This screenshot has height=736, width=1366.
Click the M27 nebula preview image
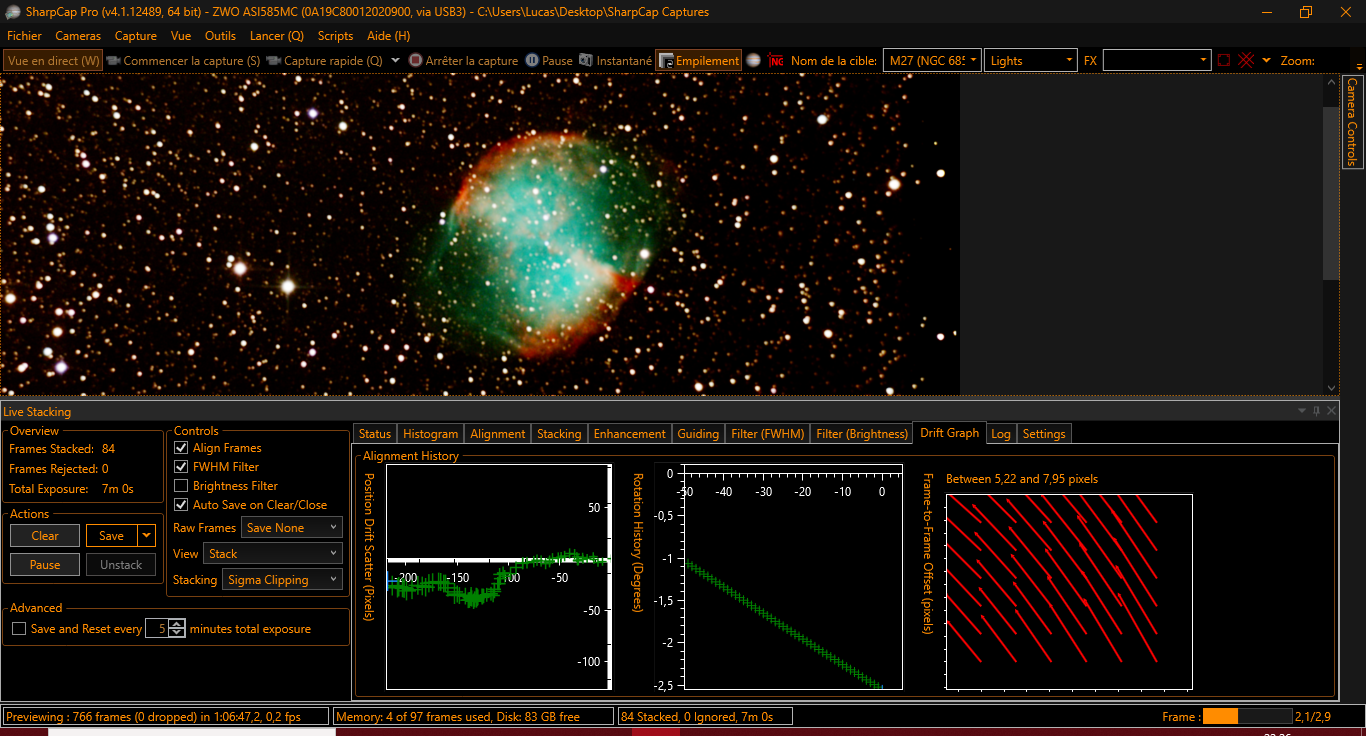[480, 235]
